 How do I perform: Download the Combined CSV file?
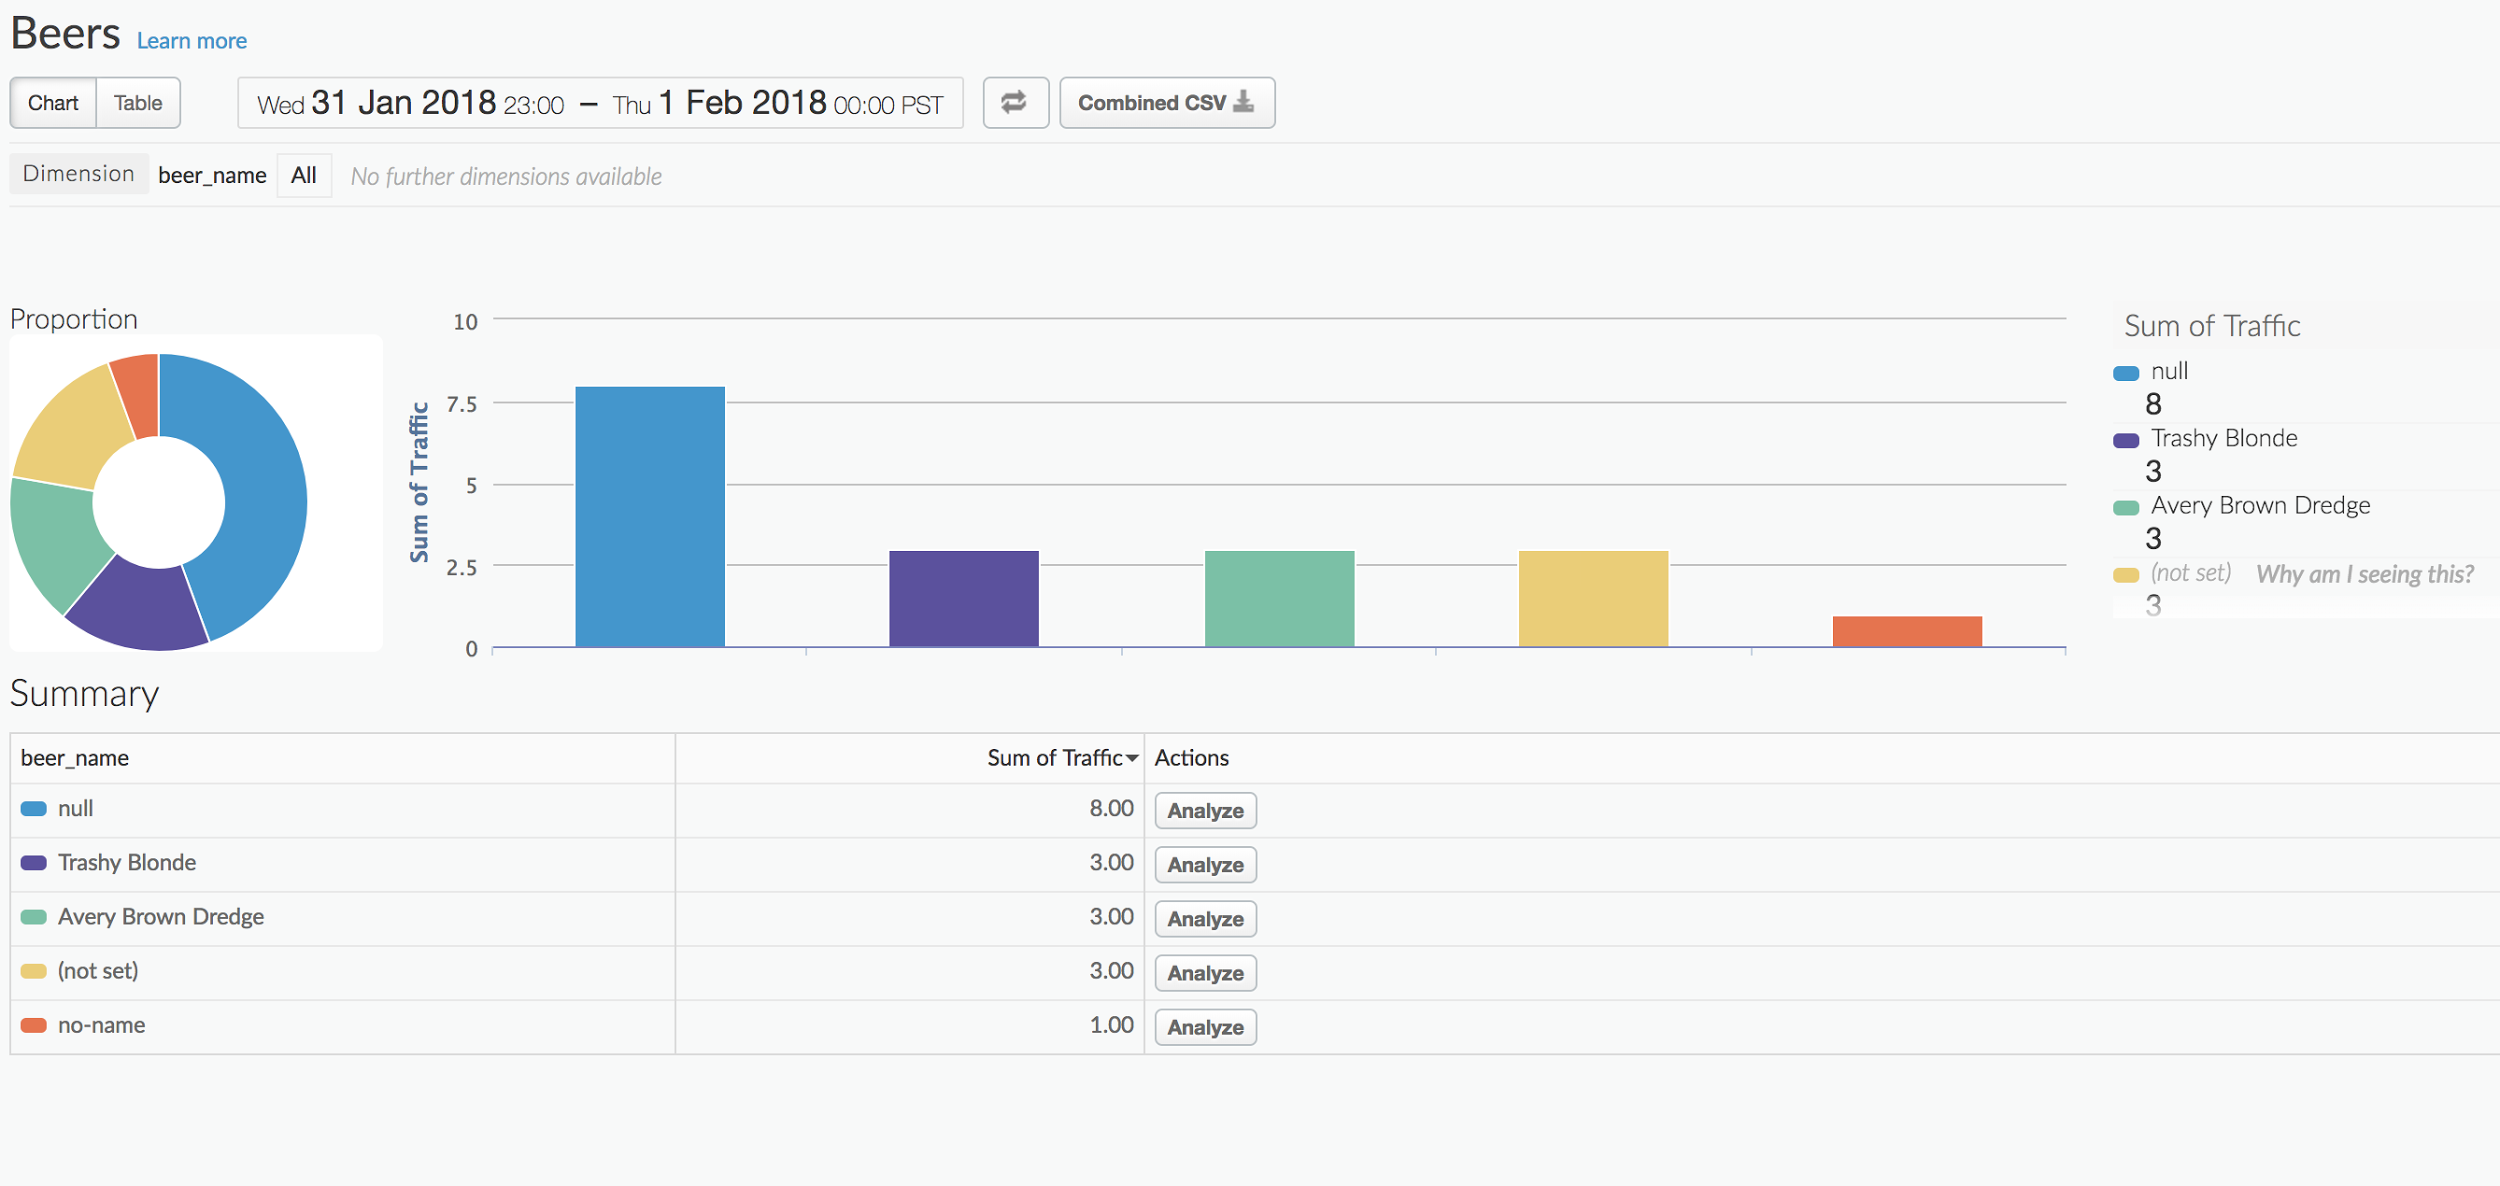pos(1166,103)
